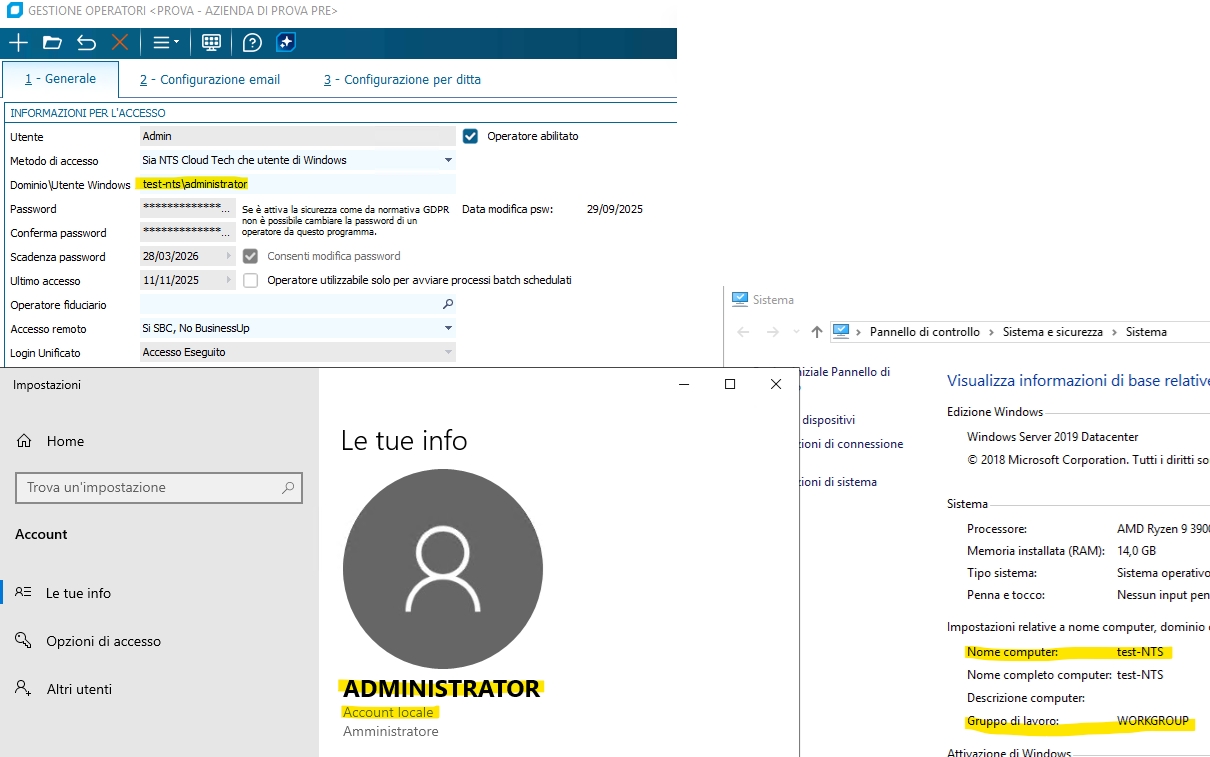Click the Operatore fiduciario search magnifier icon
Screen dimensions: 1210x757
point(448,304)
